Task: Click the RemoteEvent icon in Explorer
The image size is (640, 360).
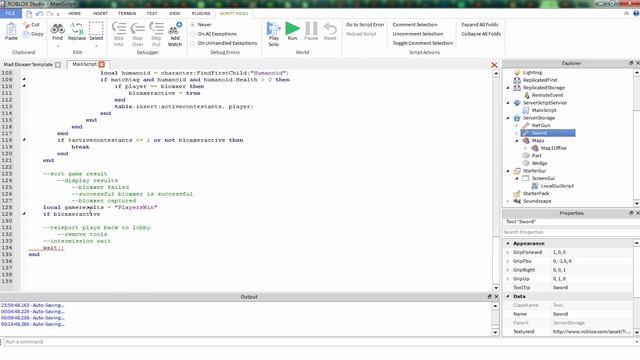Action: (x=527, y=95)
